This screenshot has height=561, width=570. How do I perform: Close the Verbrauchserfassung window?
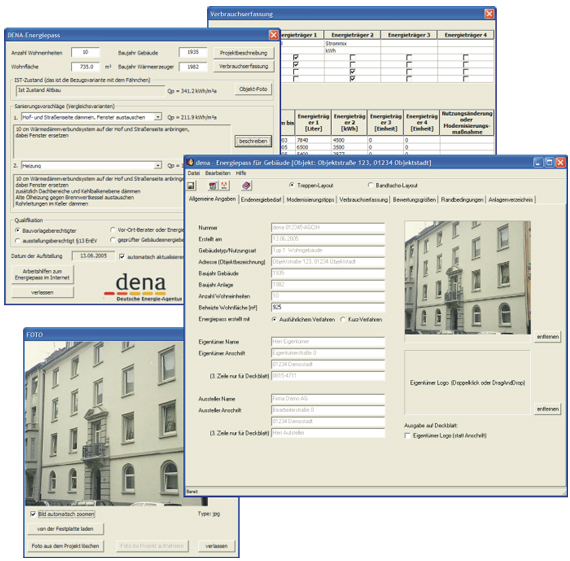pyautogui.click(x=489, y=14)
